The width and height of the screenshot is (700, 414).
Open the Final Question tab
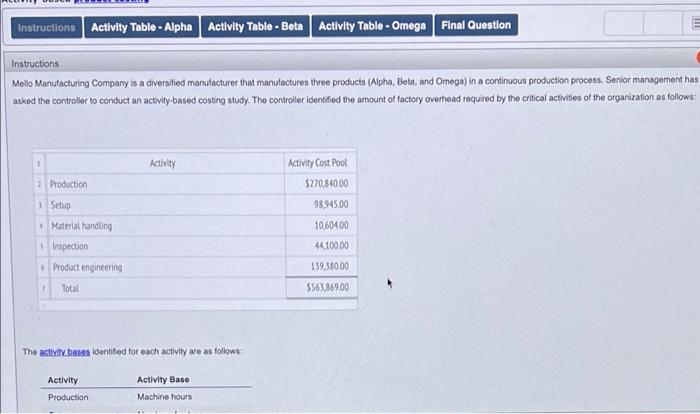476,25
